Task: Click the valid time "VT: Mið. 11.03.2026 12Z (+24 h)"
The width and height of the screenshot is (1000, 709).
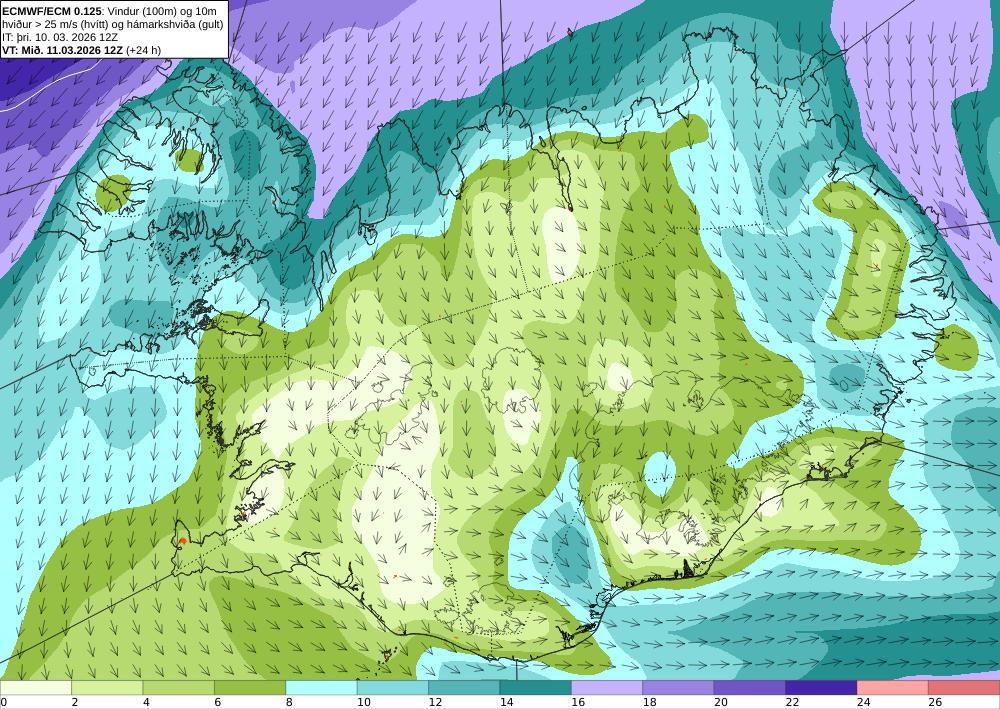Action: (81, 50)
